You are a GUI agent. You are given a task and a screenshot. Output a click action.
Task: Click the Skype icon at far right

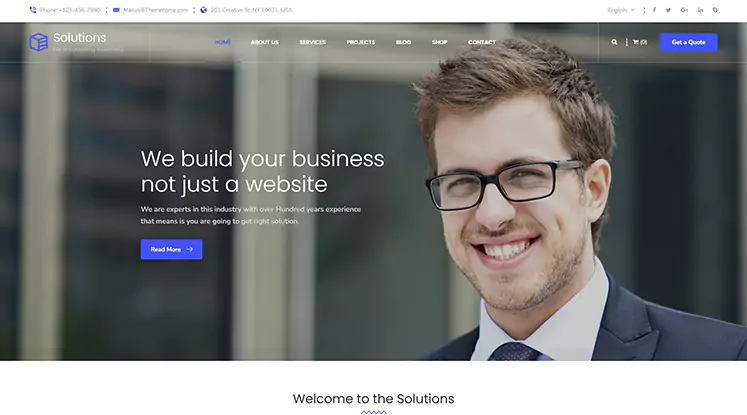point(715,10)
